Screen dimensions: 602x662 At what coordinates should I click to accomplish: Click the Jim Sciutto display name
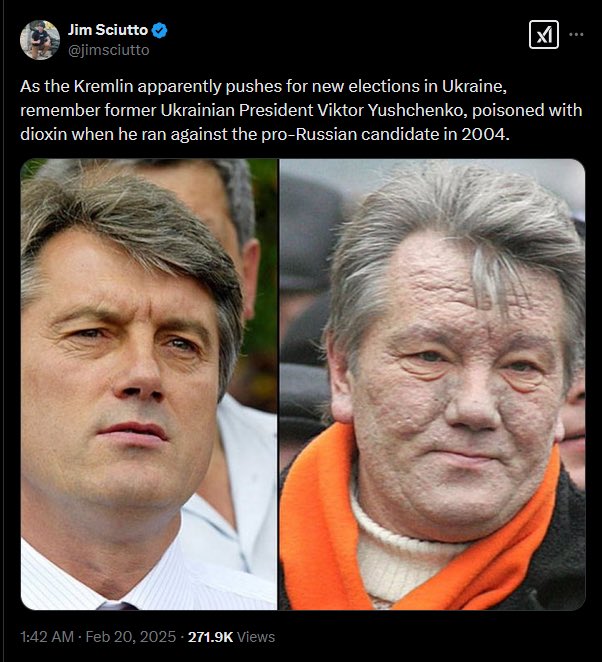108,30
